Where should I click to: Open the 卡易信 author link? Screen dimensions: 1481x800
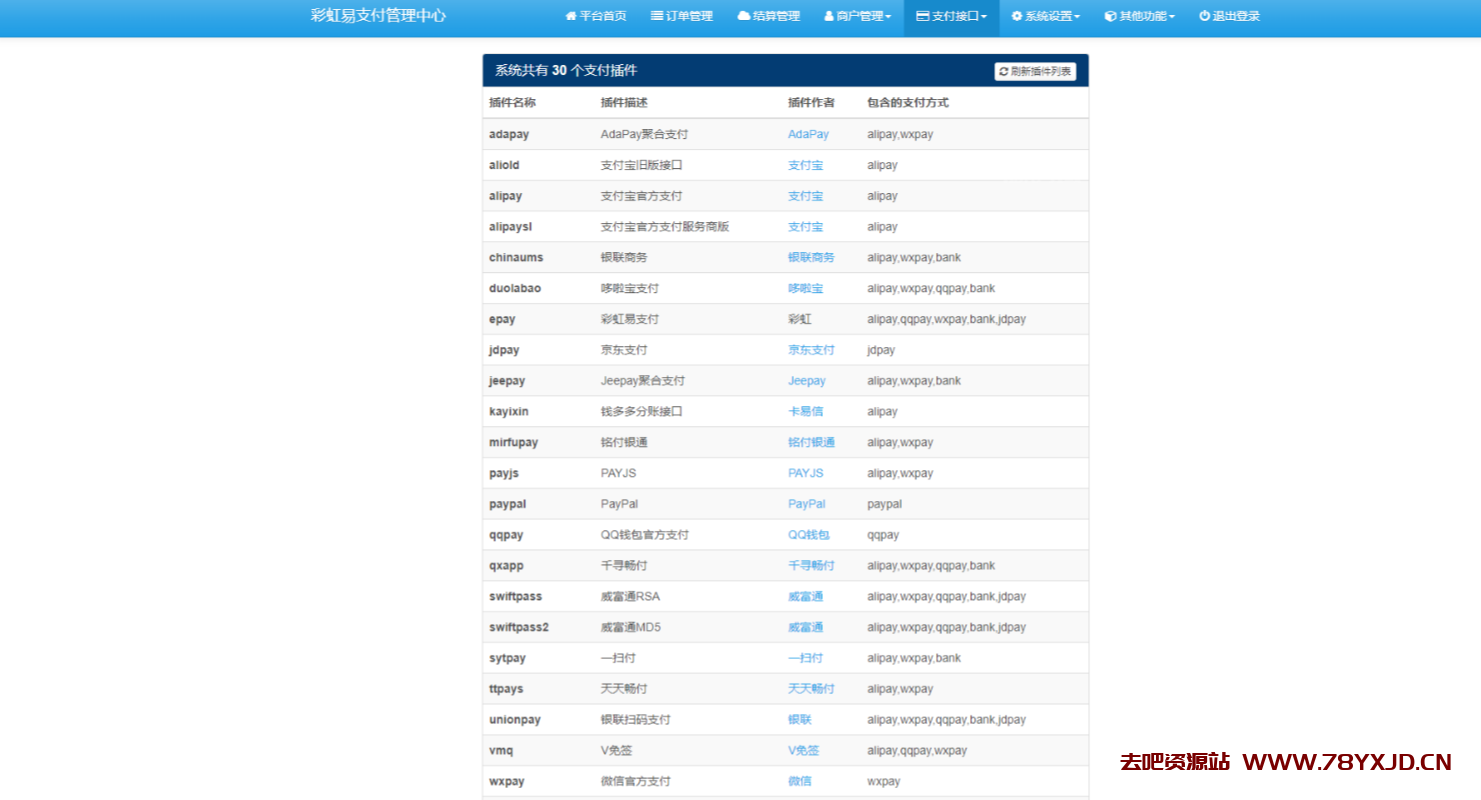tap(805, 411)
